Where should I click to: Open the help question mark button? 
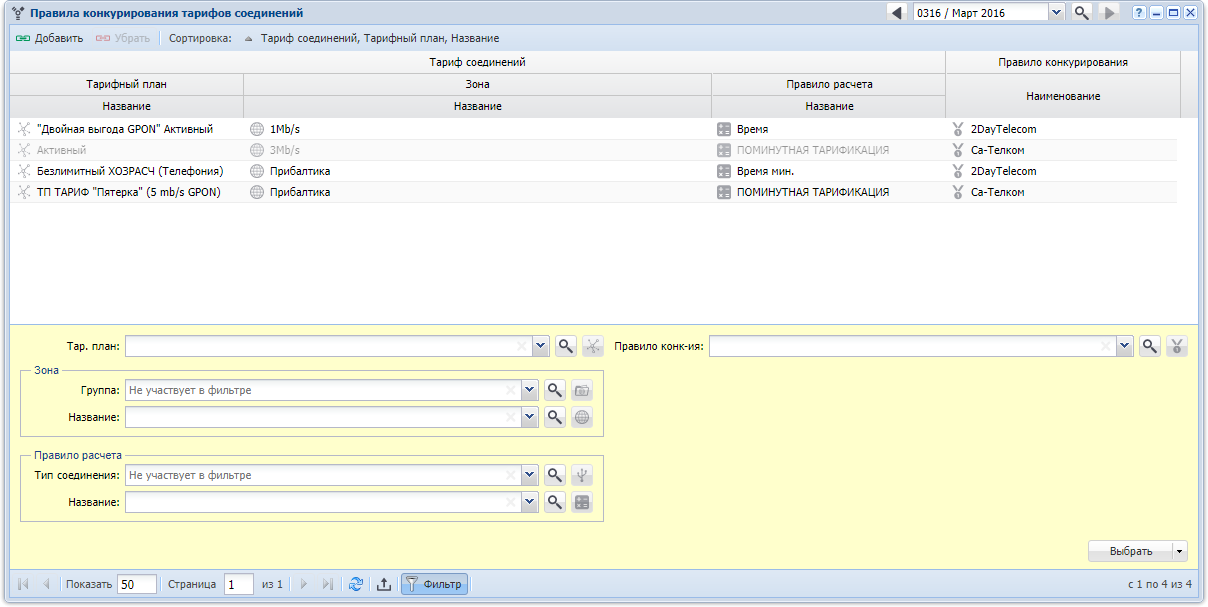[x=1139, y=13]
